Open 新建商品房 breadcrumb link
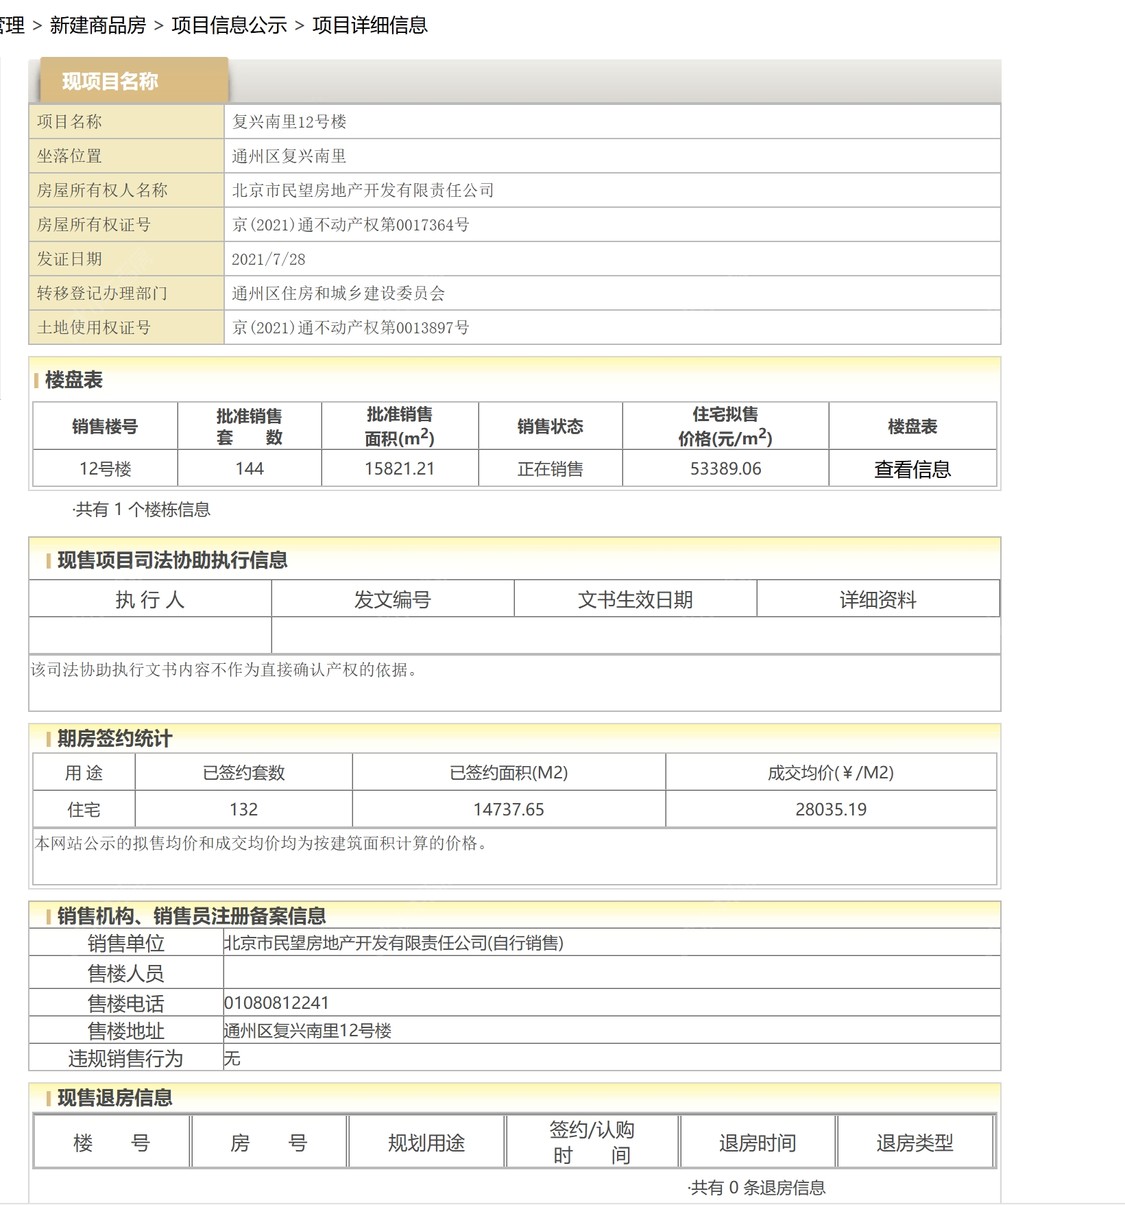The image size is (1125, 1205). tap(98, 25)
